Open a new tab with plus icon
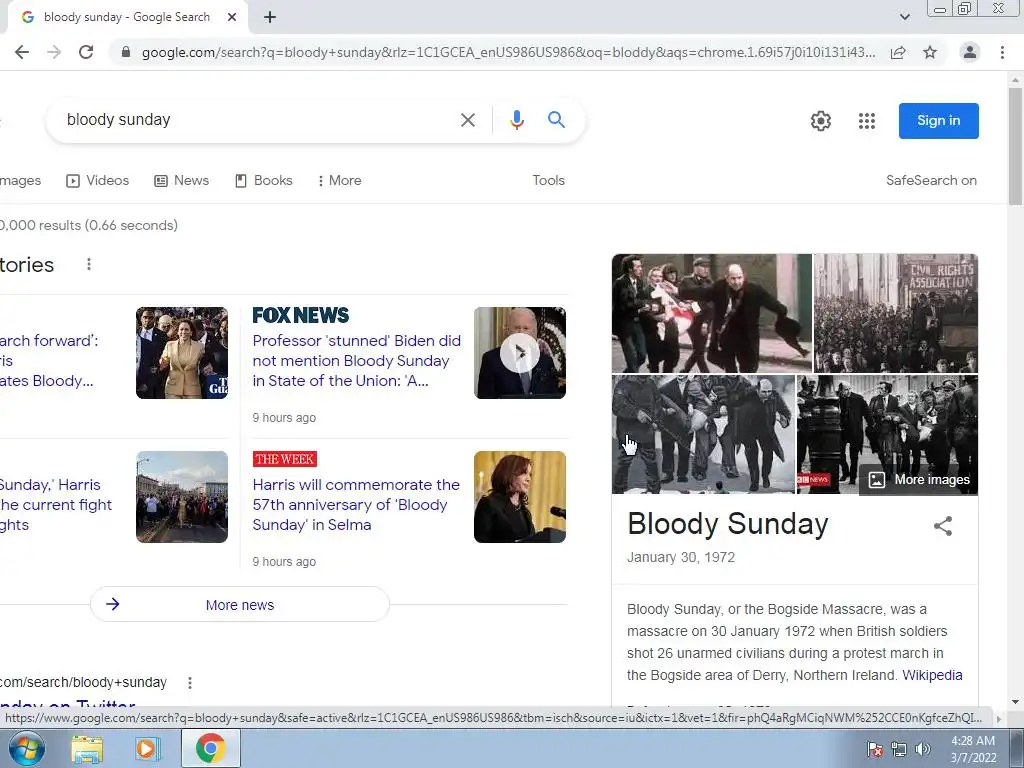This screenshot has height=768, width=1024. pyautogui.click(x=270, y=18)
